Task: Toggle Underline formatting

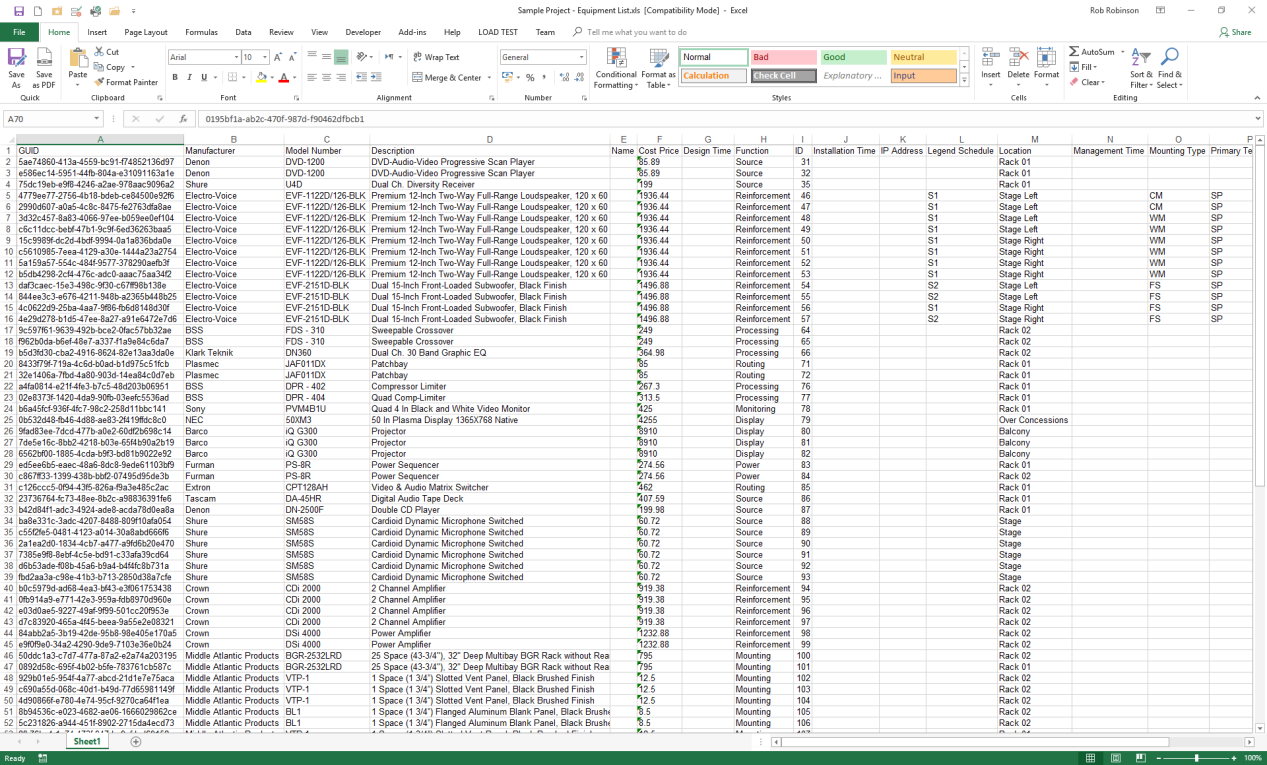Action: point(204,77)
